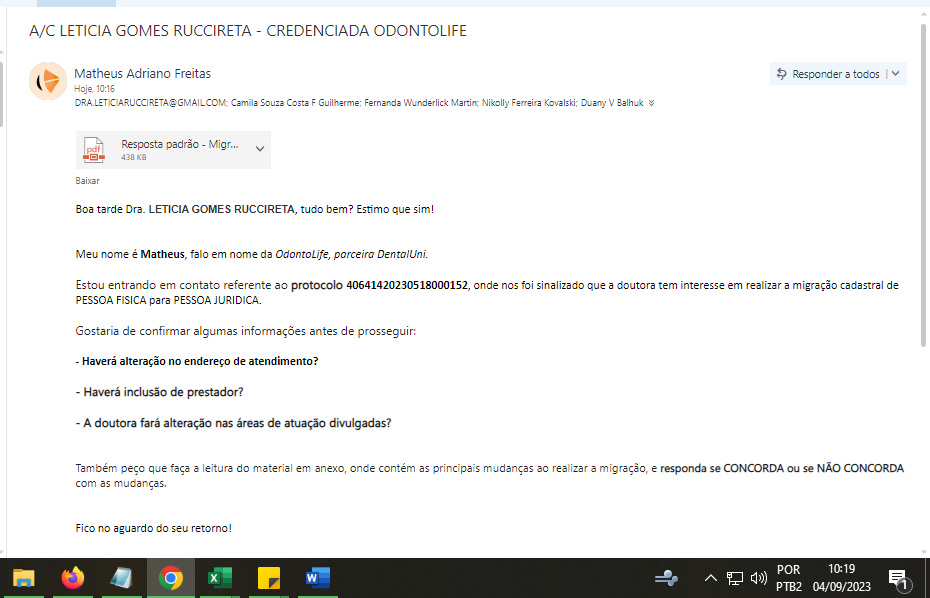The height and width of the screenshot is (598, 930).
Task: Open the reply options dropdown arrow
Action: 896,74
